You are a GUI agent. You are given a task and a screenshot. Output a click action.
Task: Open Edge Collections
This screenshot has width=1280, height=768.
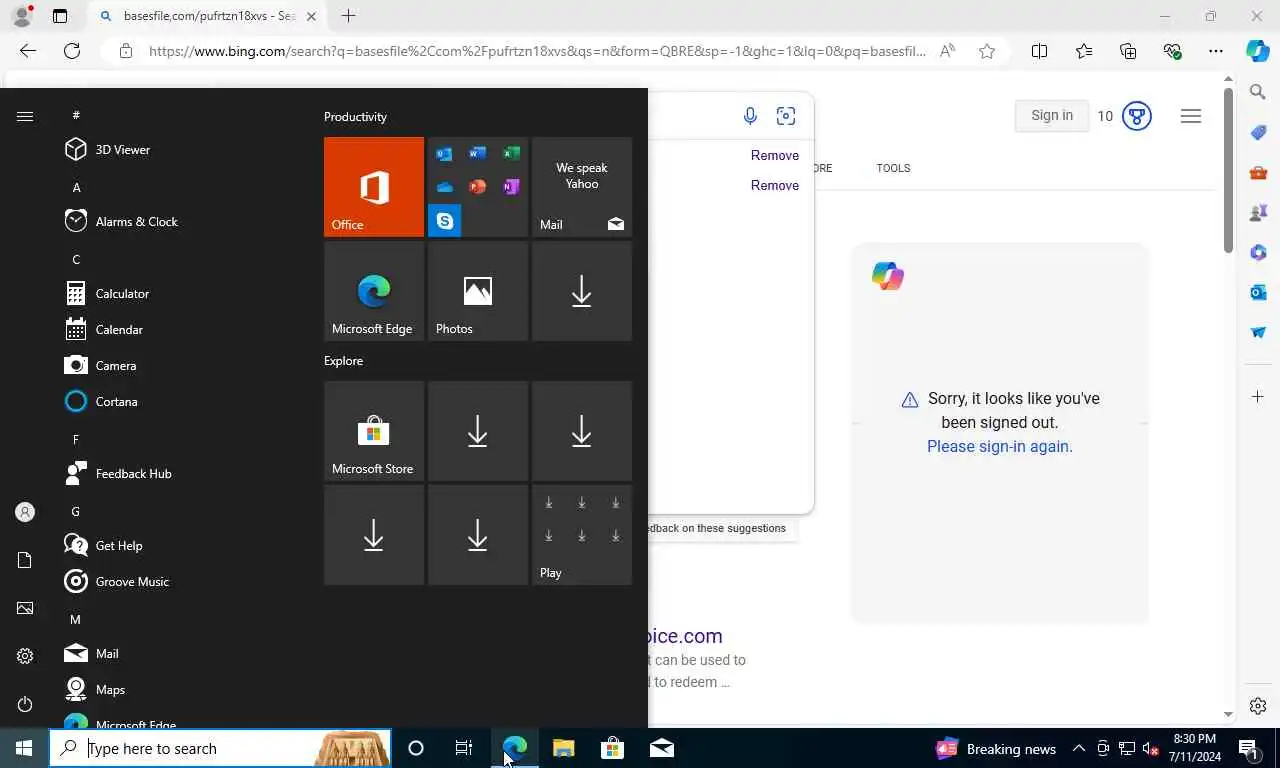1128,51
